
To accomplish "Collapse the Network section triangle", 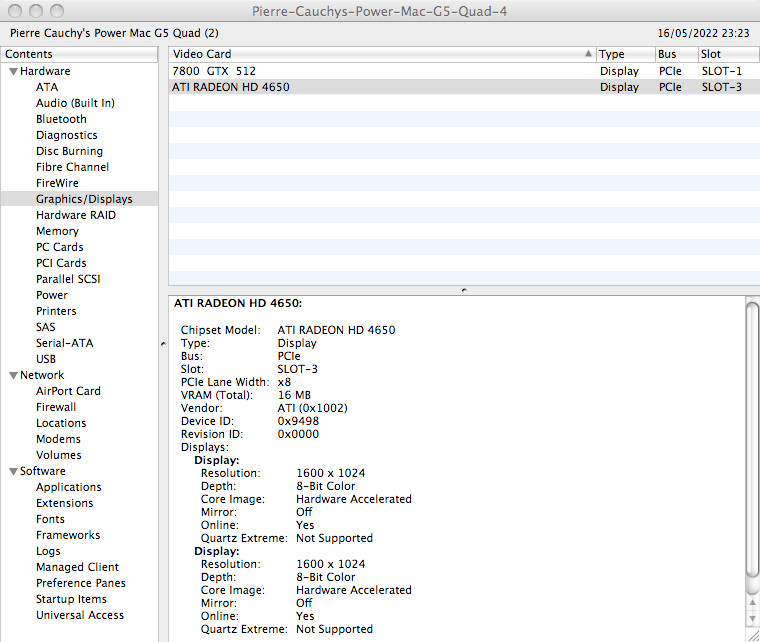I will tap(14, 376).
